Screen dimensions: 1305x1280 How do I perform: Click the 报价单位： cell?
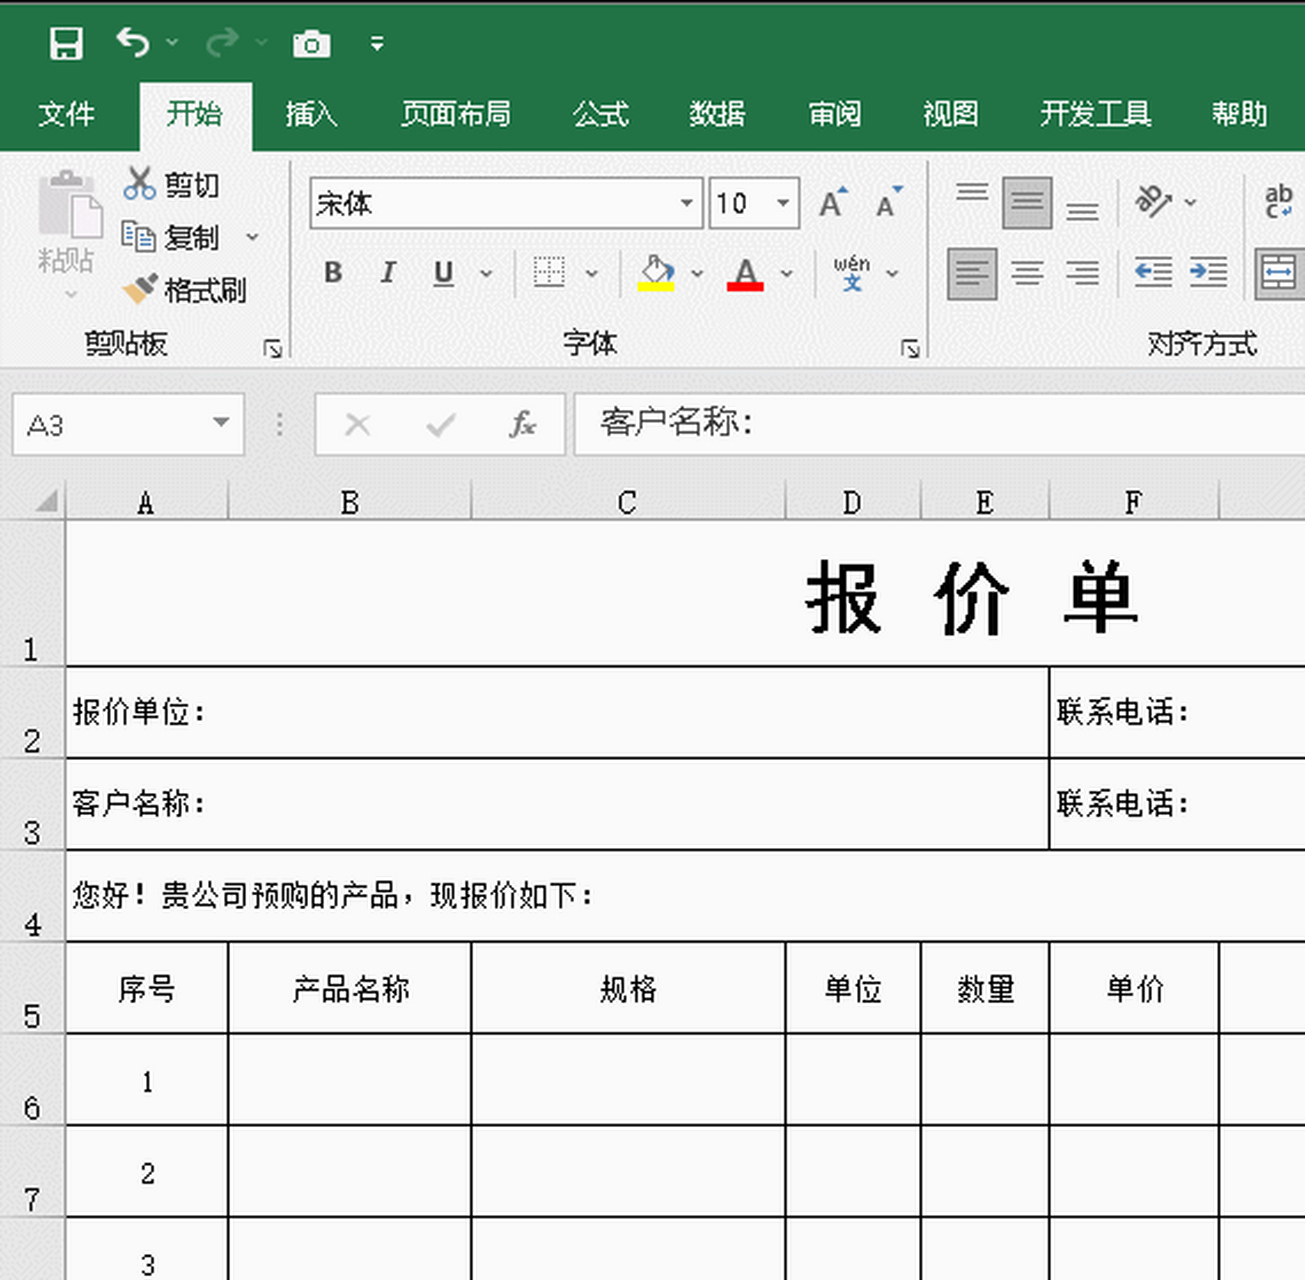557,712
